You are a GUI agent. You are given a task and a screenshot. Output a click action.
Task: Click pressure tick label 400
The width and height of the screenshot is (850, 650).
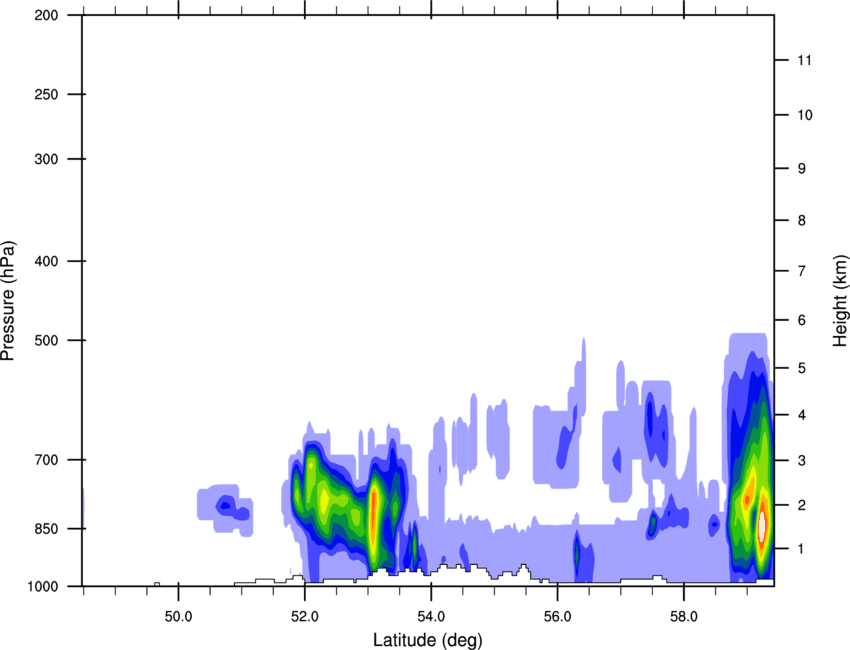point(46,261)
